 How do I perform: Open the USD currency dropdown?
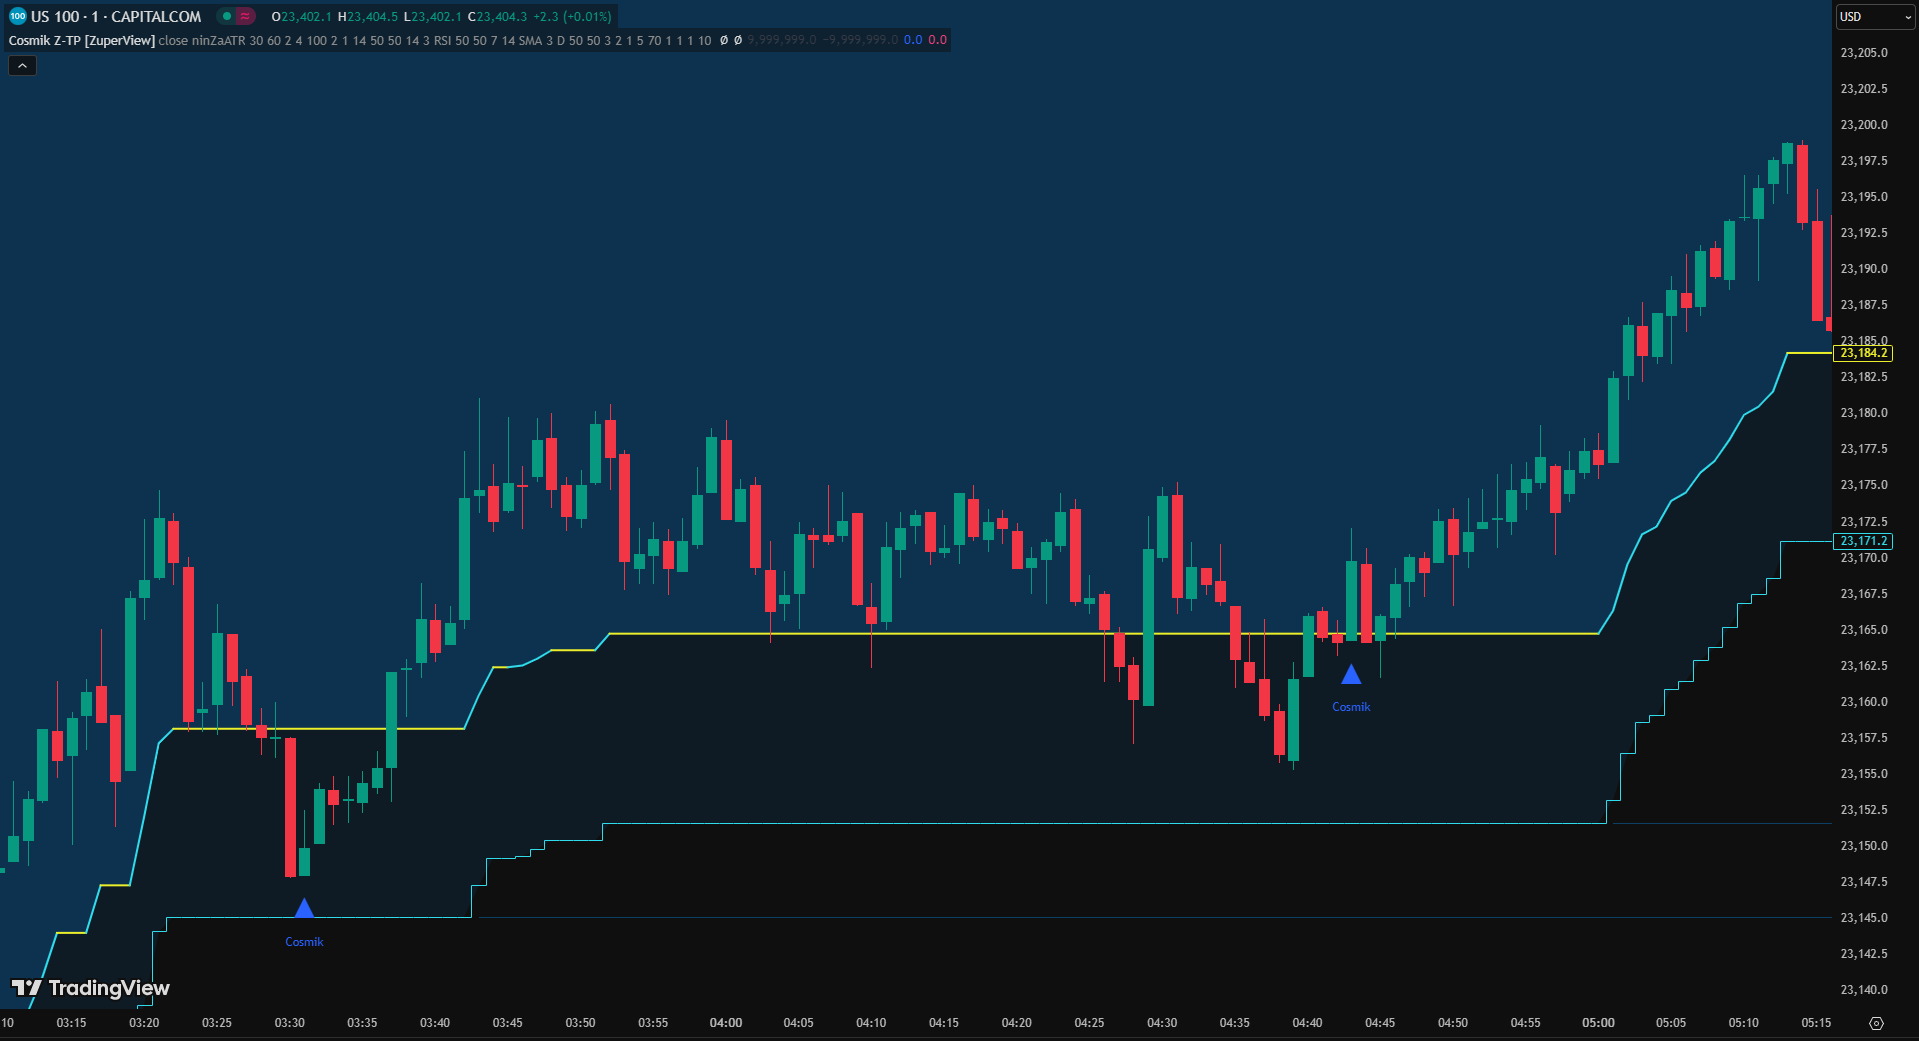click(x=1874, y=17)
